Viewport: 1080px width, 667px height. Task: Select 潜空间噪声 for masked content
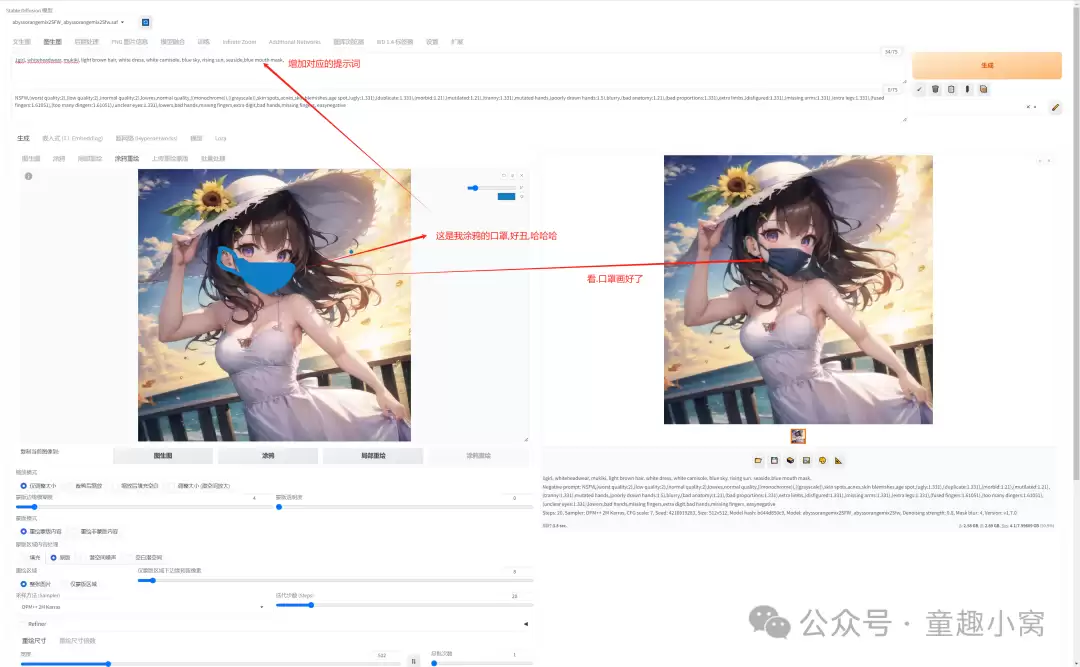(97, 557)
